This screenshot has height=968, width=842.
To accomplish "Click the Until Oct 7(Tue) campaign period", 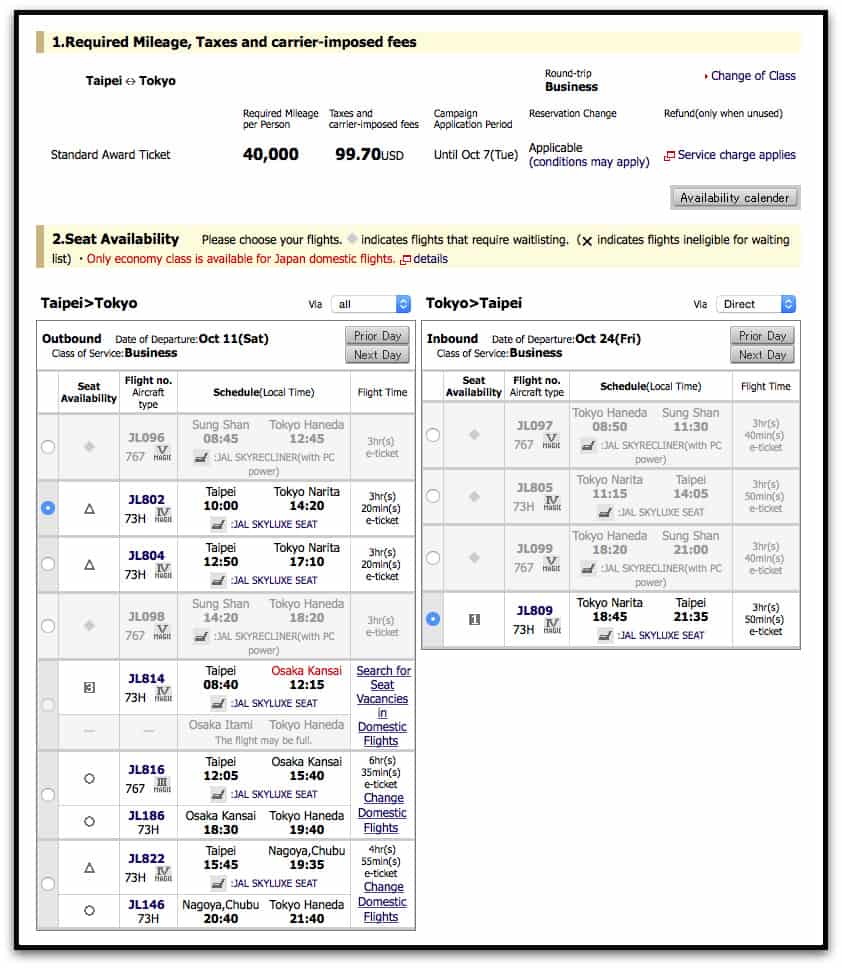I will coord(475,155).
